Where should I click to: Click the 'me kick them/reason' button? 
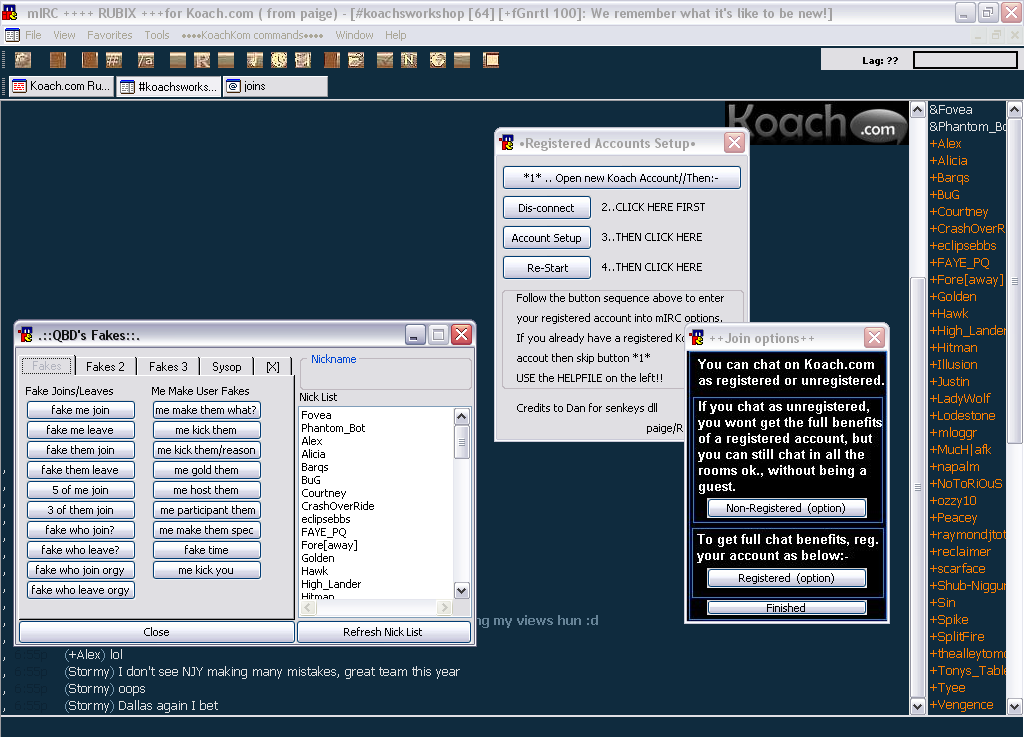click(x=206, y=450)
